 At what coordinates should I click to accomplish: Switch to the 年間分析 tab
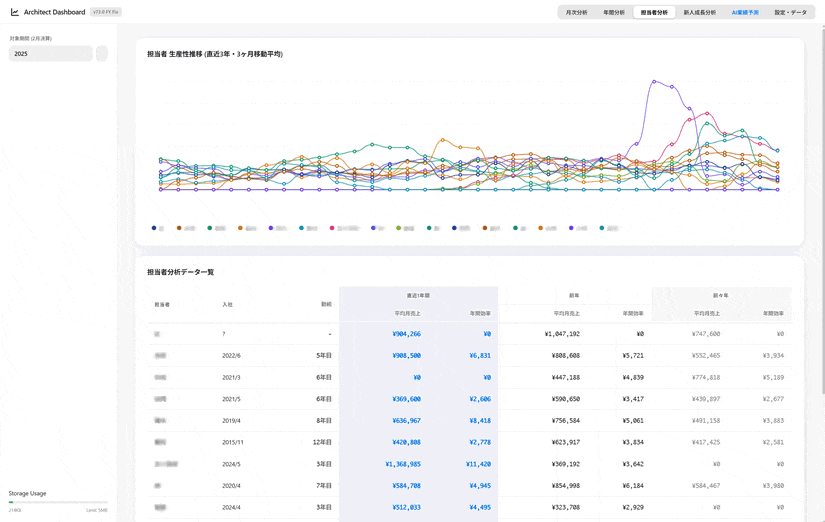(613, 12)
